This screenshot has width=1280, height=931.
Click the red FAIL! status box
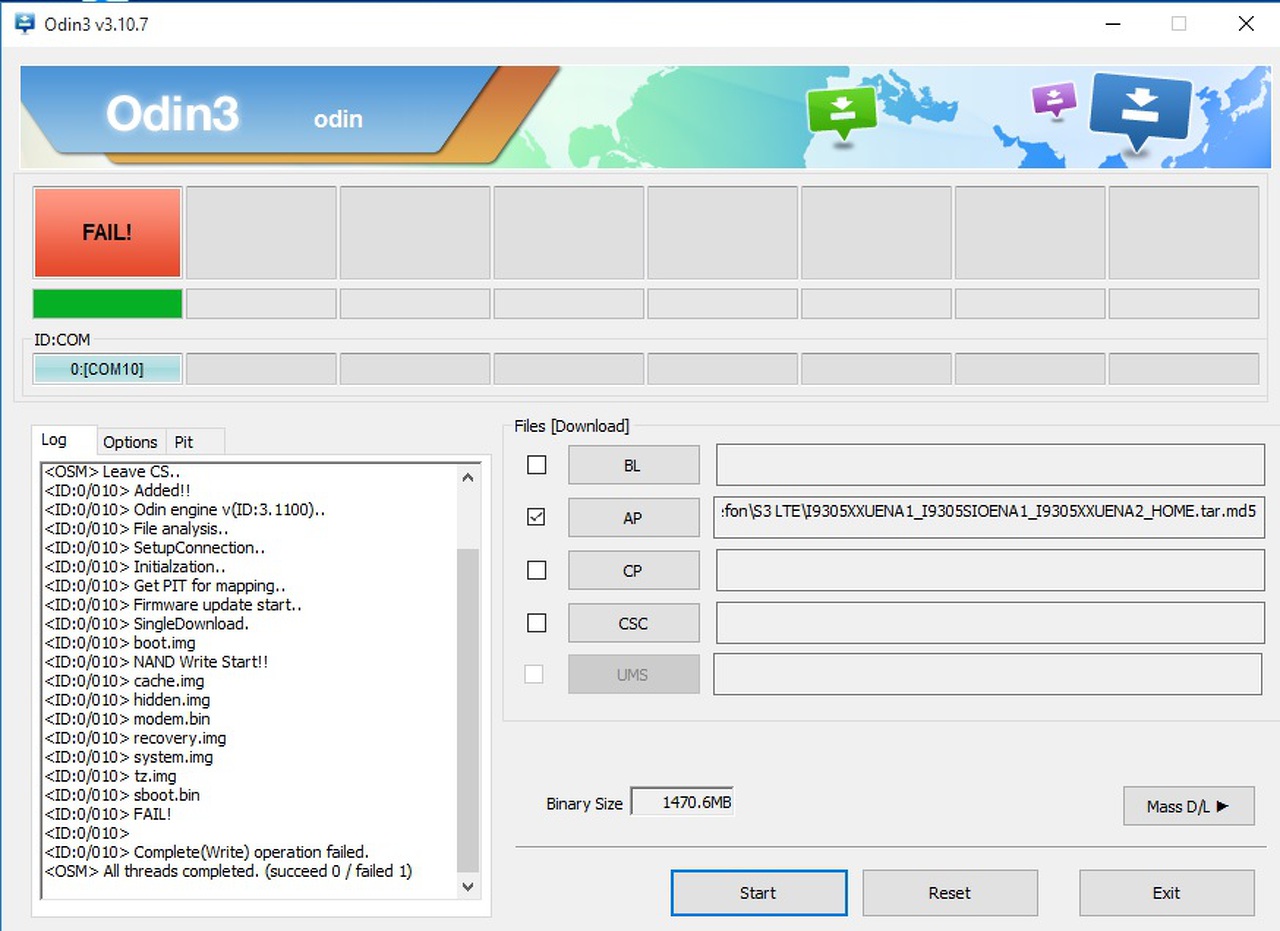pos(107,232)
